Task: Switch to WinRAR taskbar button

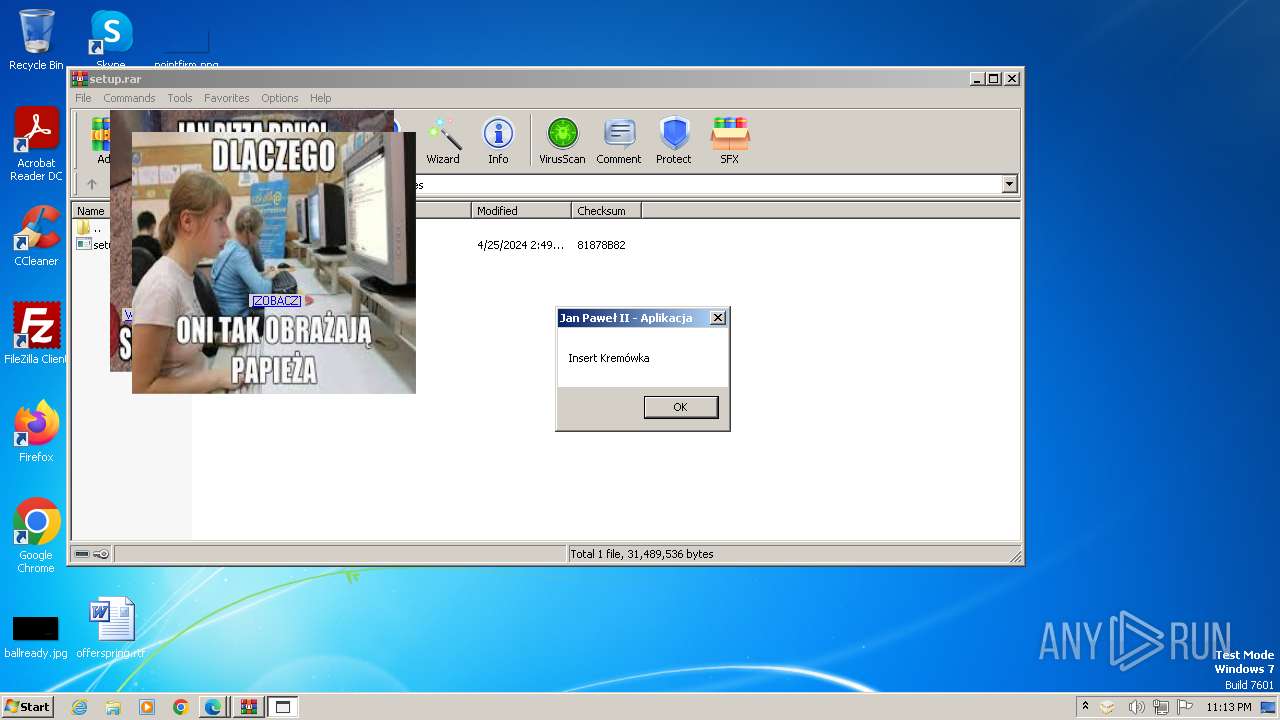Action: (248, 707)
